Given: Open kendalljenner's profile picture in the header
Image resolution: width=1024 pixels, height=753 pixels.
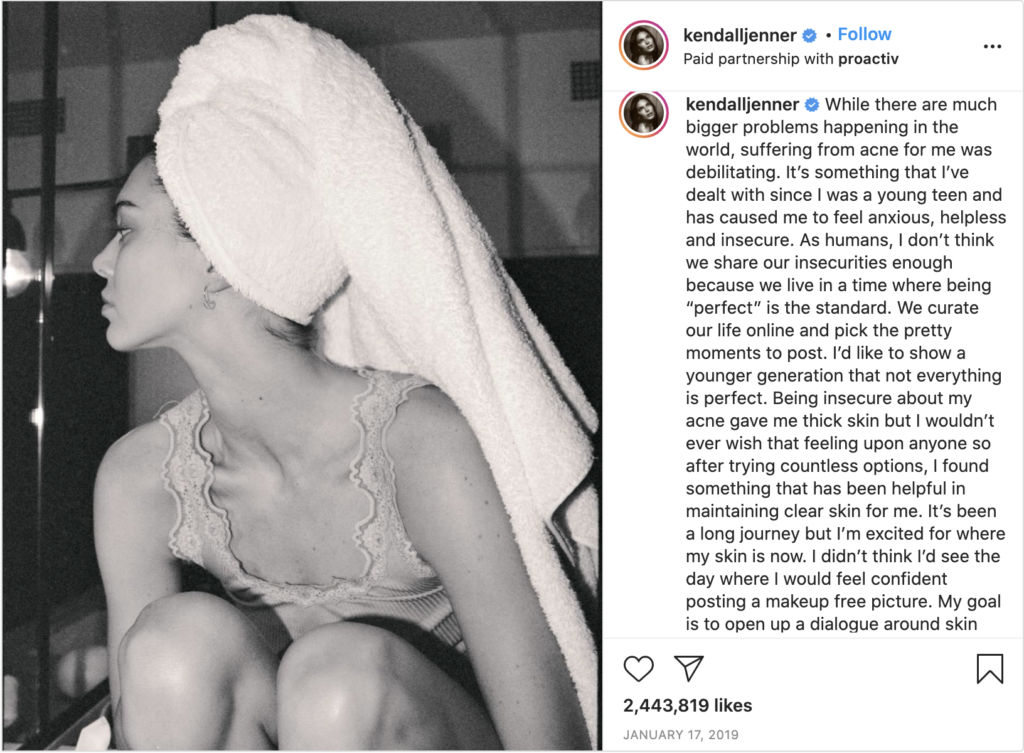Looking at the screenshot, I should click(x=644, y=46).
